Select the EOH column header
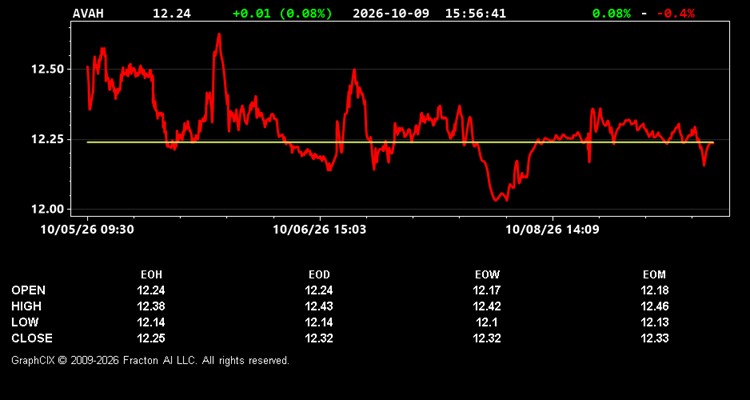The width and height of the screenshot is (750, 400). coord(151,275)
